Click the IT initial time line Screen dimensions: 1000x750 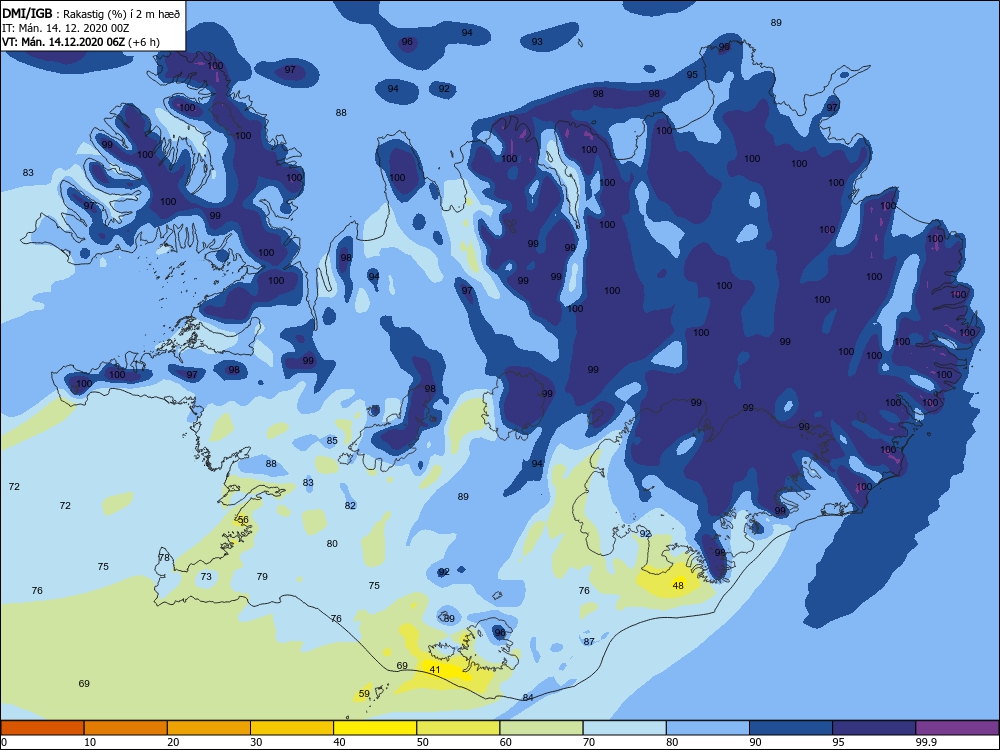pyautogui.click(x=66, y=28)
